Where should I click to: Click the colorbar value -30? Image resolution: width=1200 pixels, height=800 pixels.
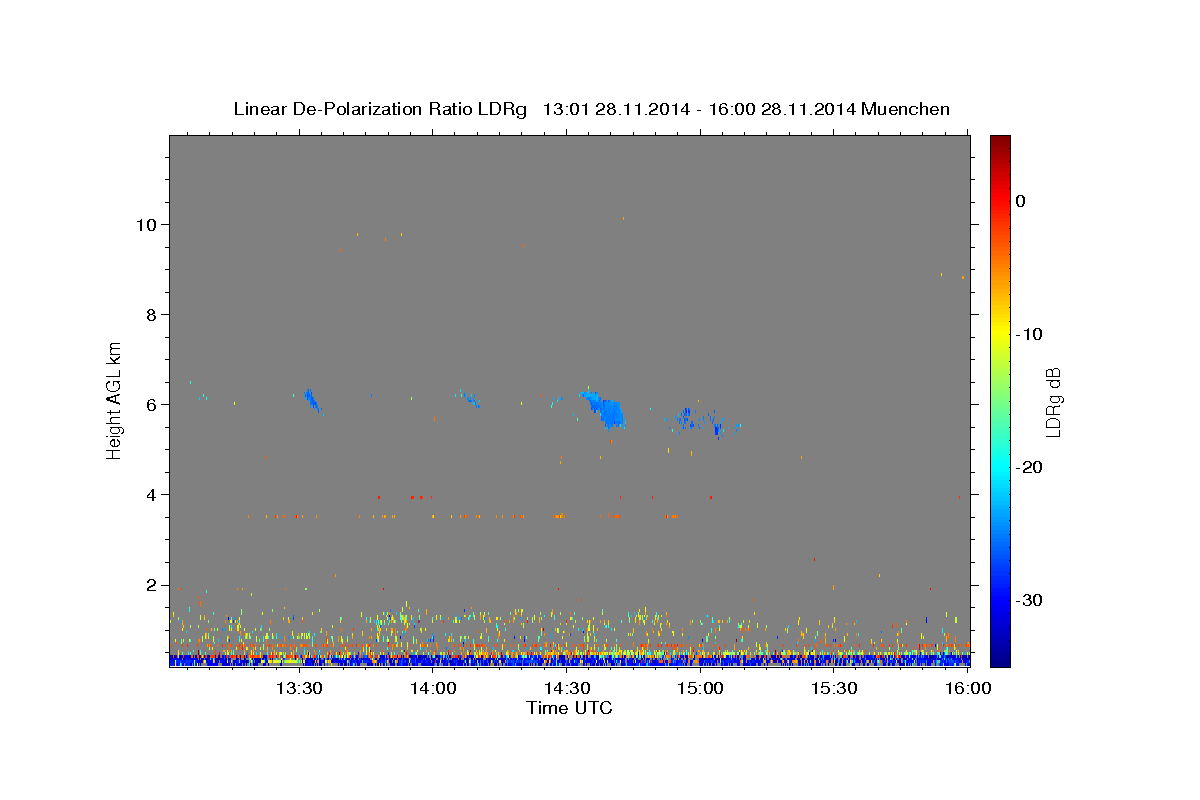pyautogui.click(x=1028, y=600)
